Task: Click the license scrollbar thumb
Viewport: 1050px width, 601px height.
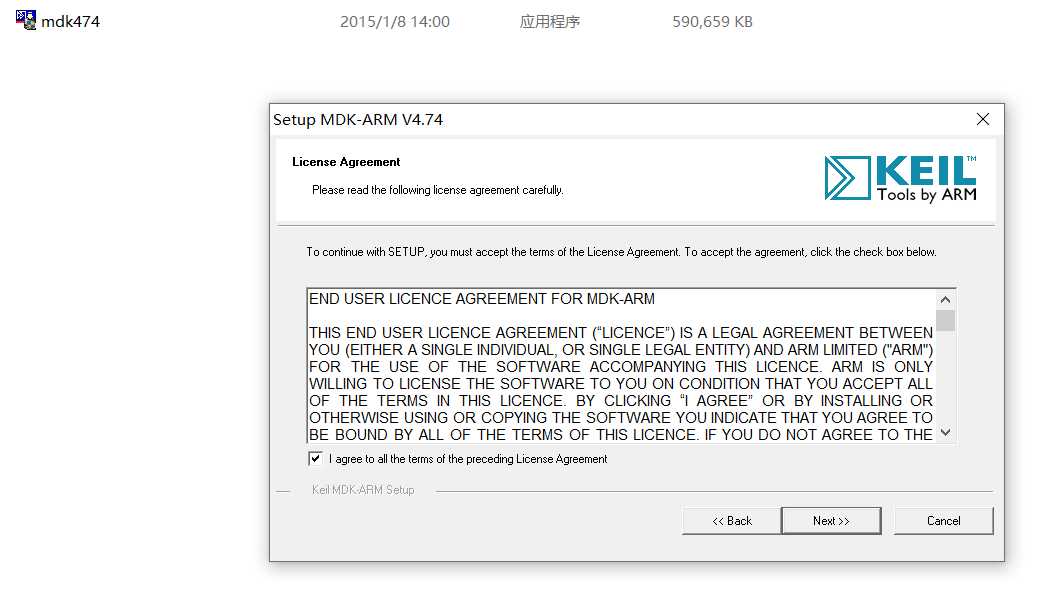Action: 945,320
